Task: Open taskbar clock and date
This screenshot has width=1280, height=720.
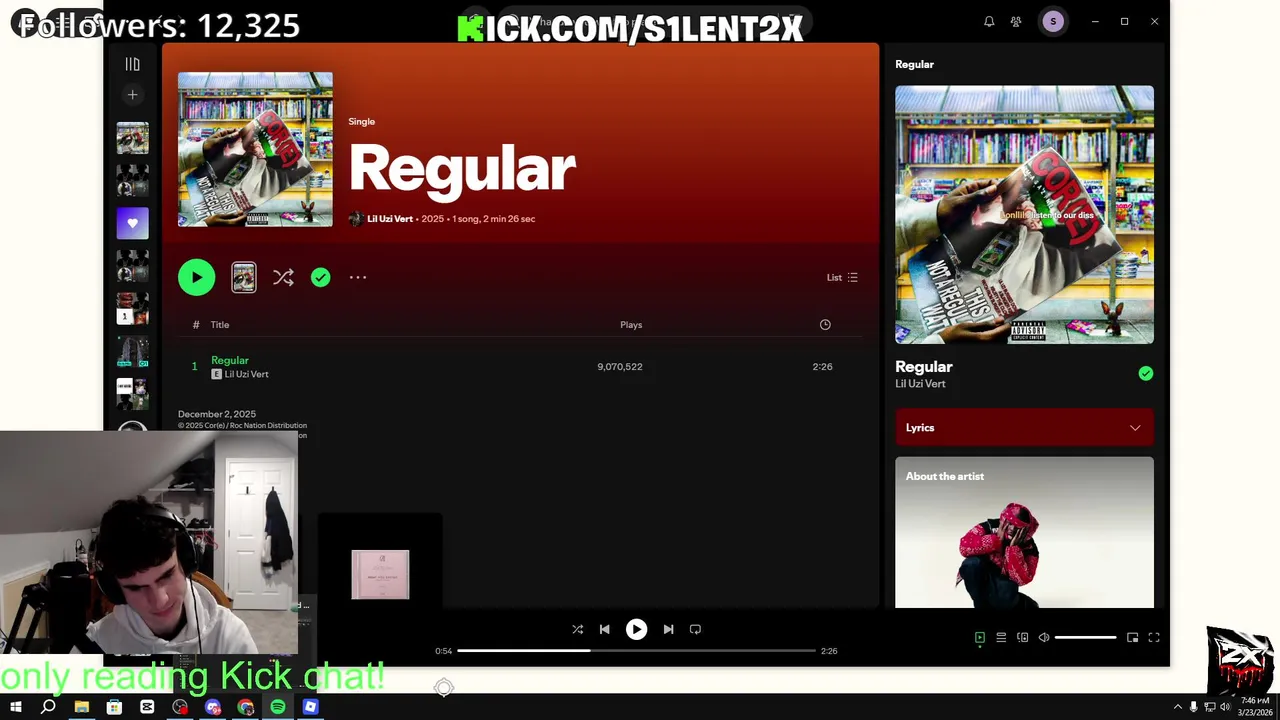Action: tap(1254, 707)
